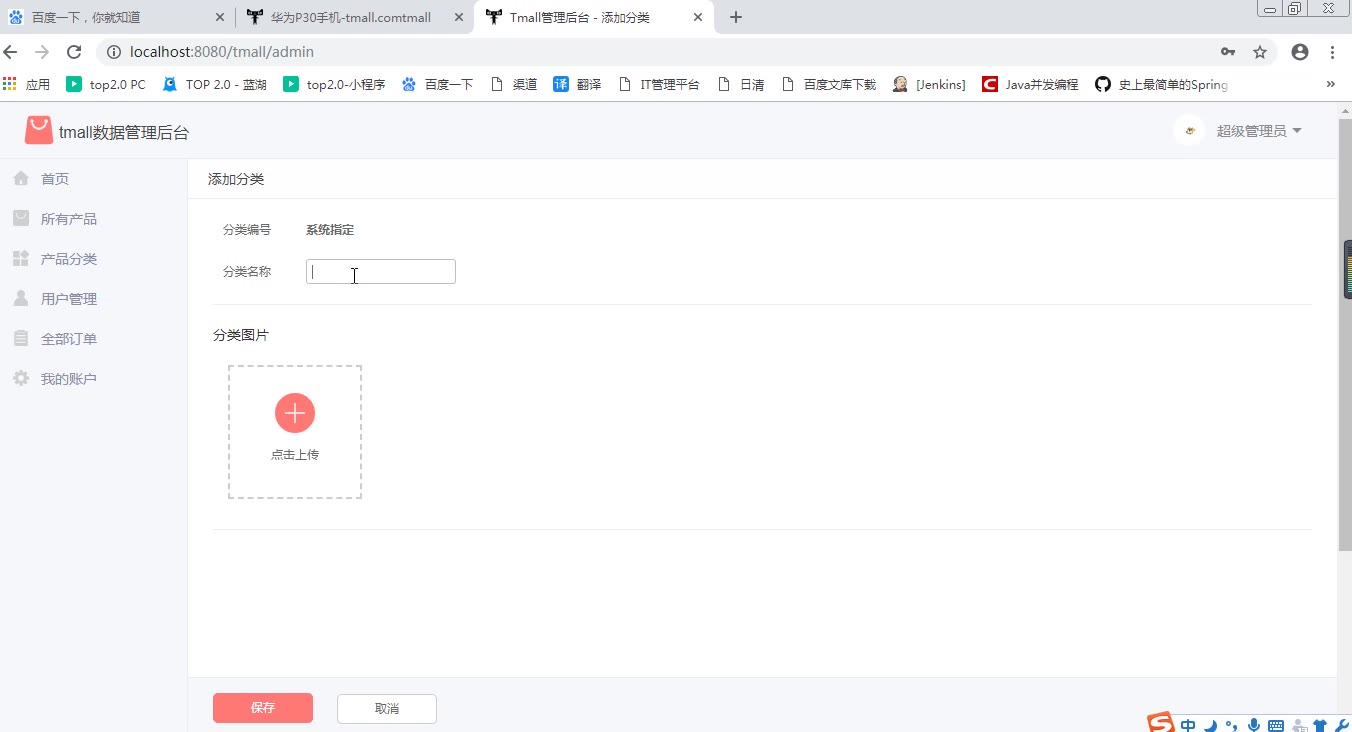Screen dimensions: 1352x732
Task: Open the Sogou skin shirt icon
Action: click(1320, 726)
